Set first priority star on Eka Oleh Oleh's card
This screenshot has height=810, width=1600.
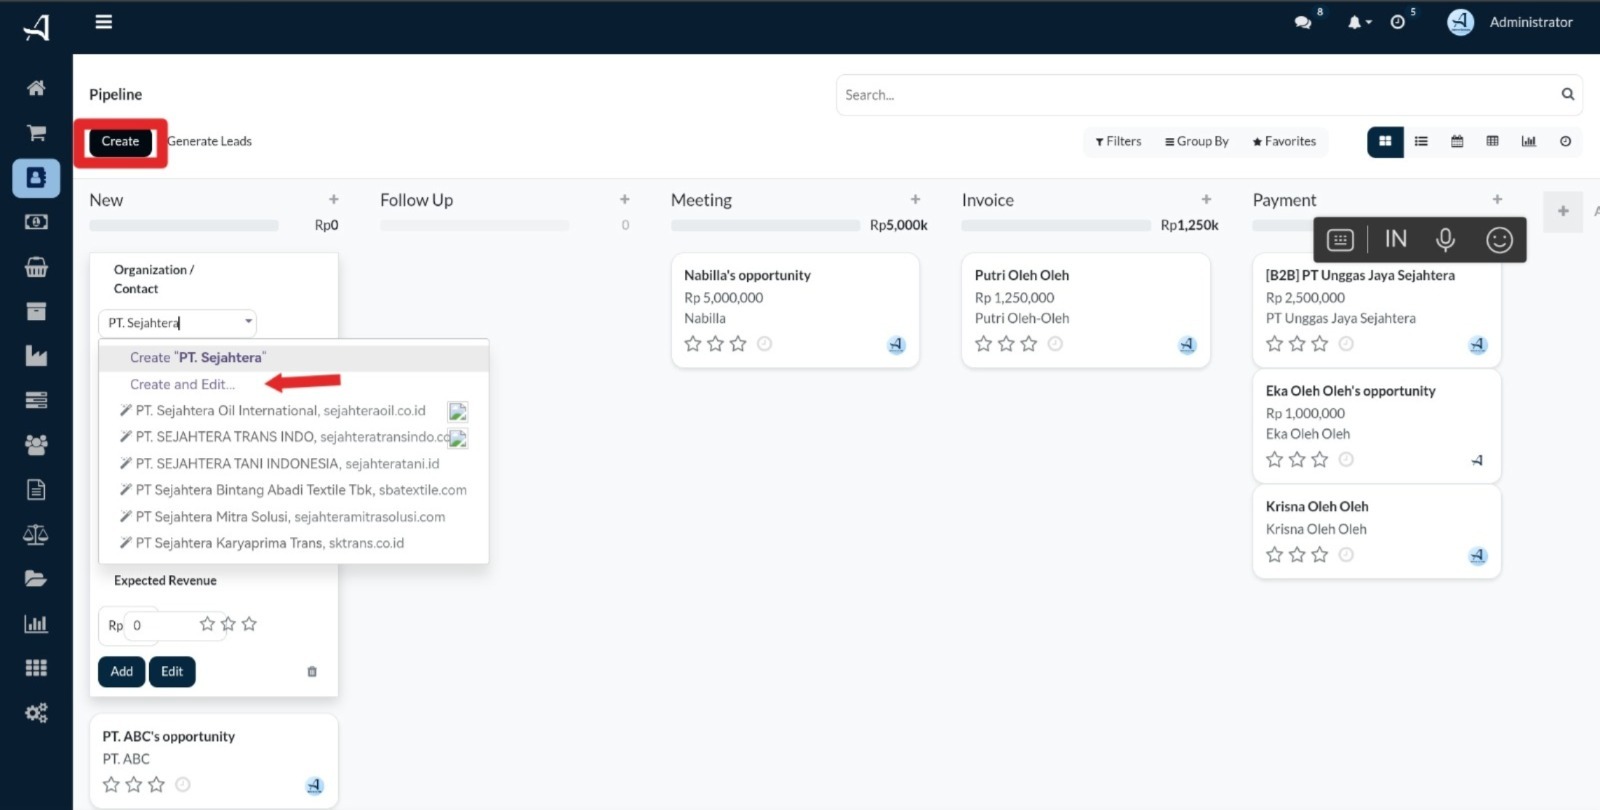[x=1274, y=460]
